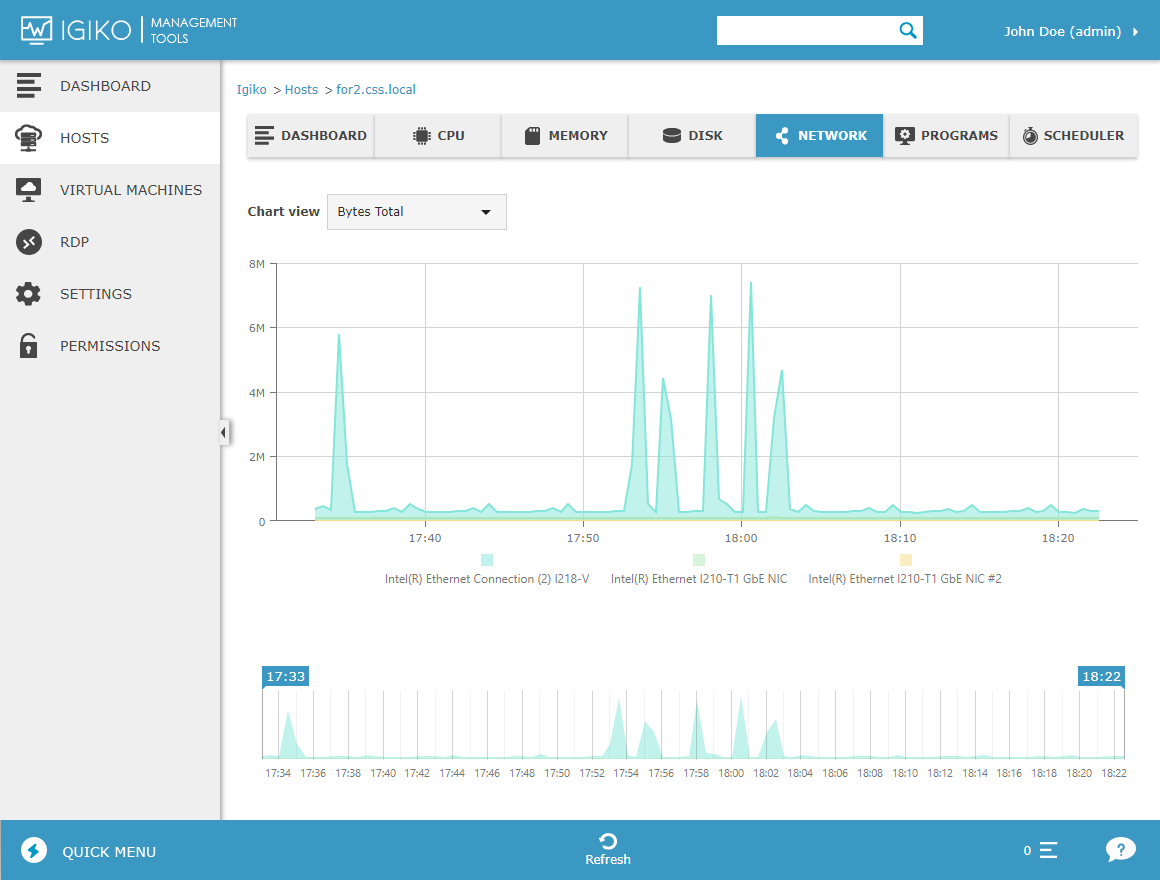Open the notifications list icon
The image size is (1160, 880).
[x=1048, y=850]
